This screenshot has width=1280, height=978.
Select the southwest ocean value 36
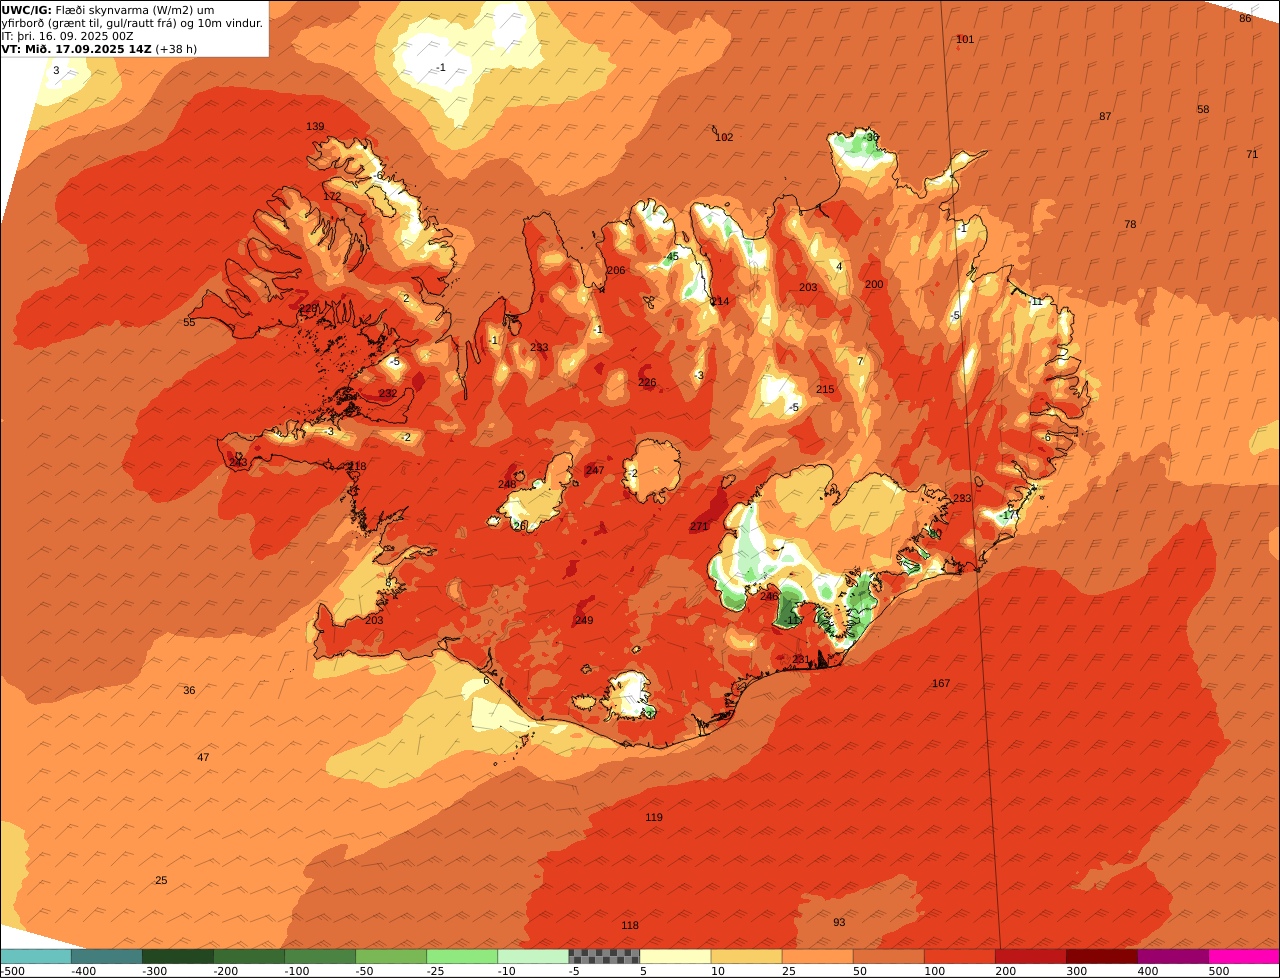(189, 691)
